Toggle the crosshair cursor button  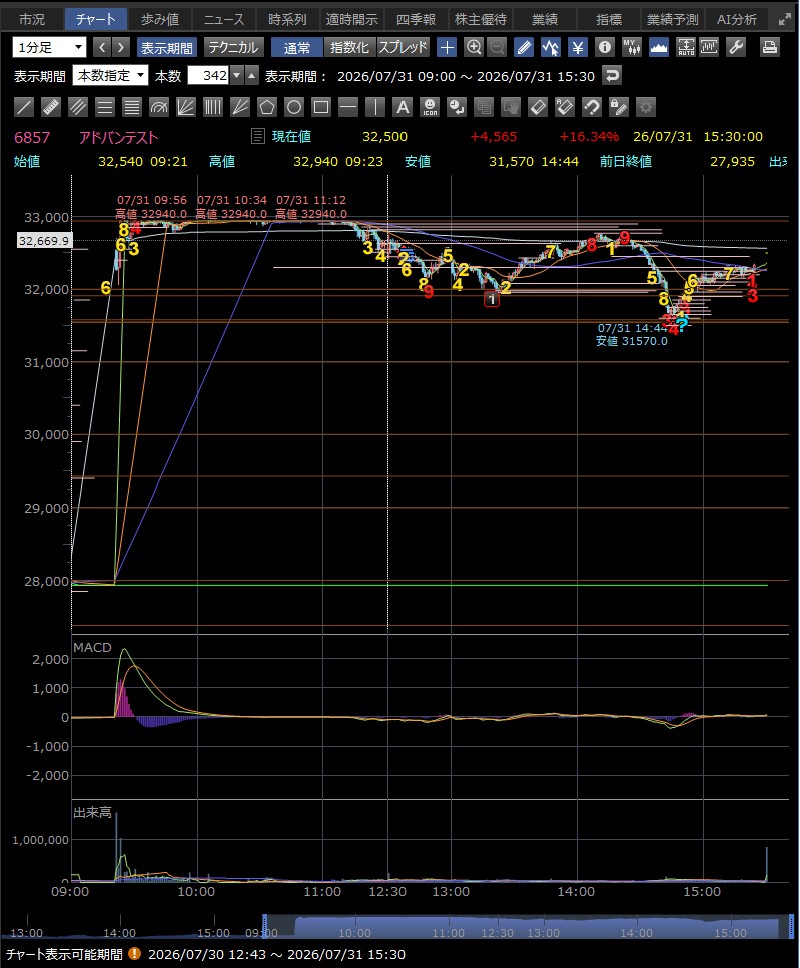[x=447, y=47]
